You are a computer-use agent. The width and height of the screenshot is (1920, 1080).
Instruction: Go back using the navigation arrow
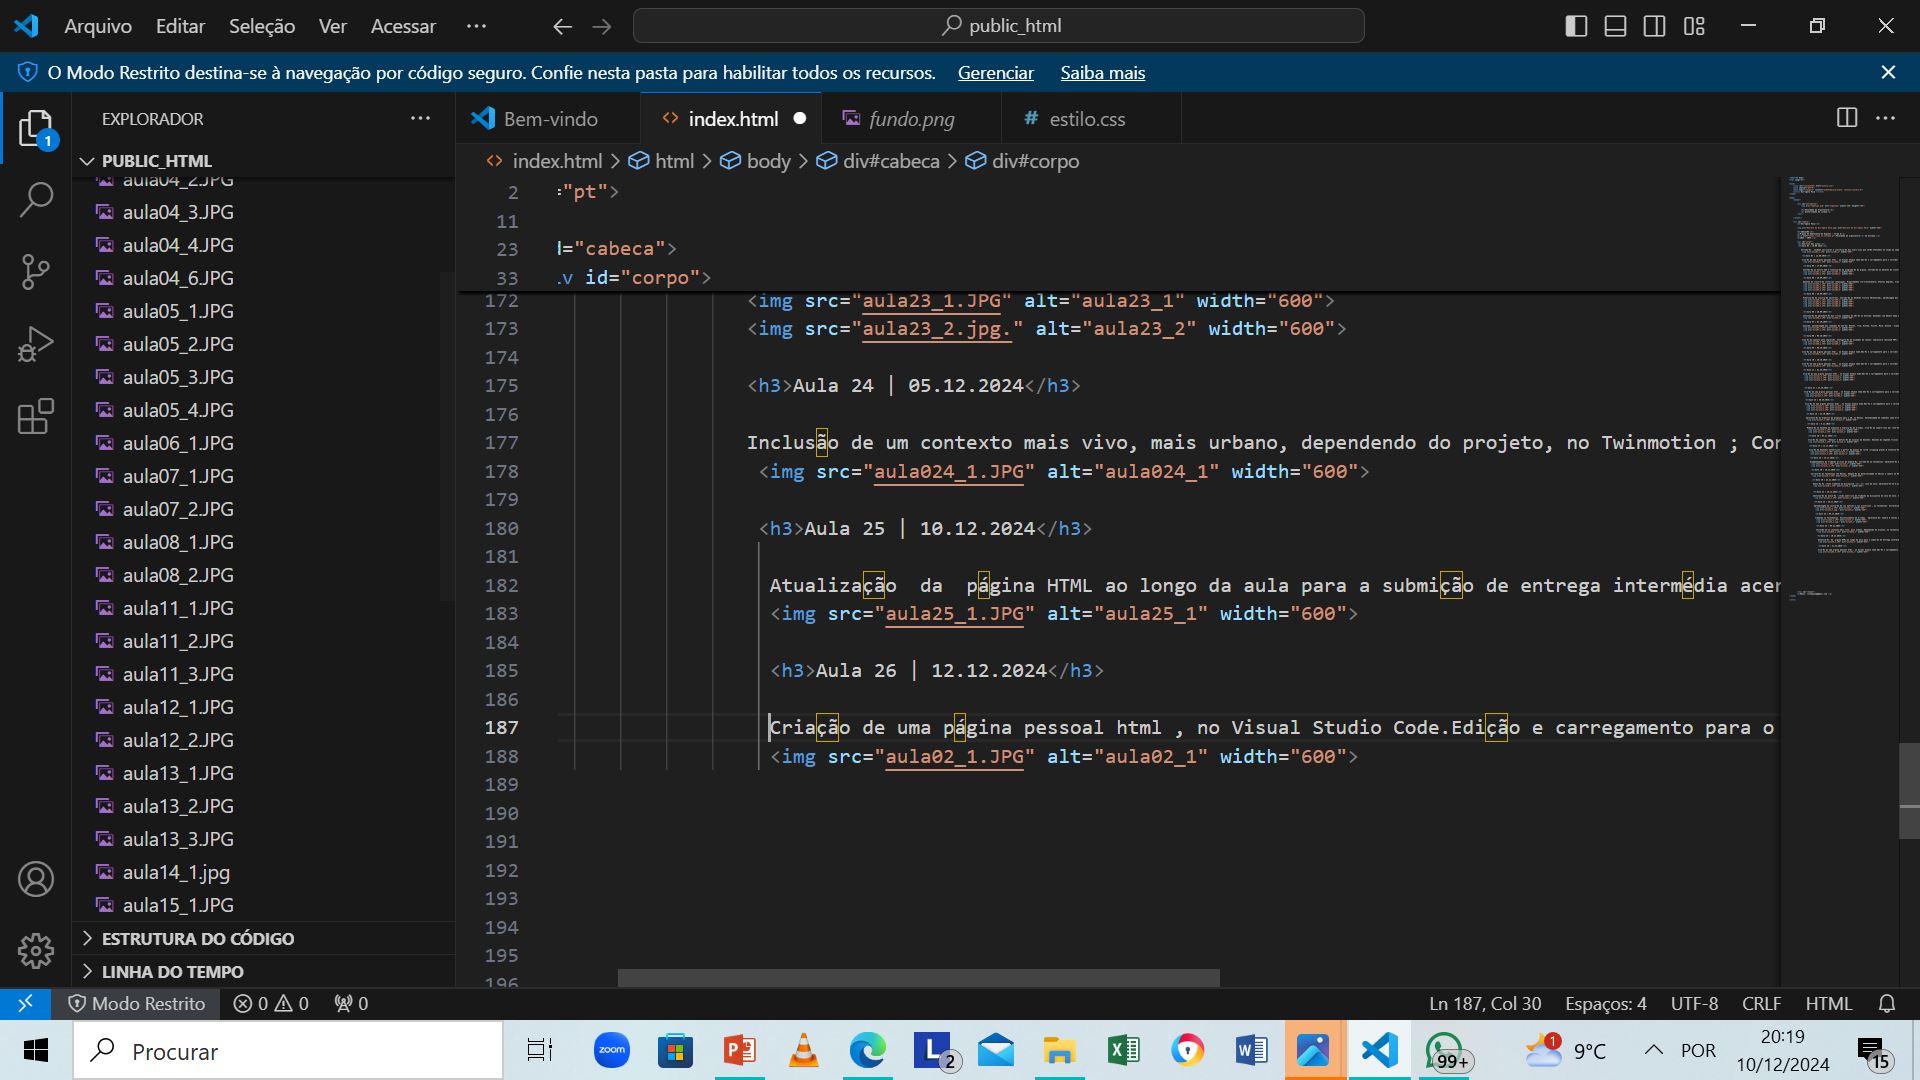563,26
